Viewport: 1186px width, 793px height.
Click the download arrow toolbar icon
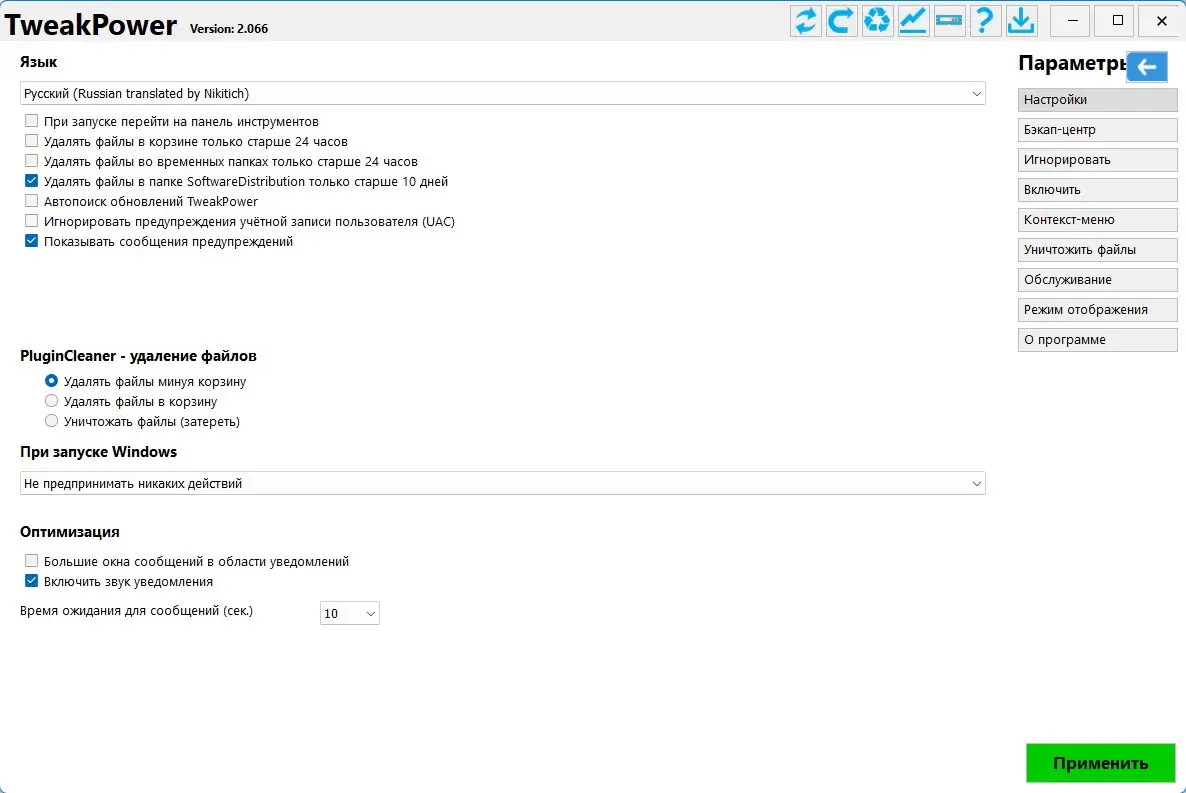[x=1021, y=20]
